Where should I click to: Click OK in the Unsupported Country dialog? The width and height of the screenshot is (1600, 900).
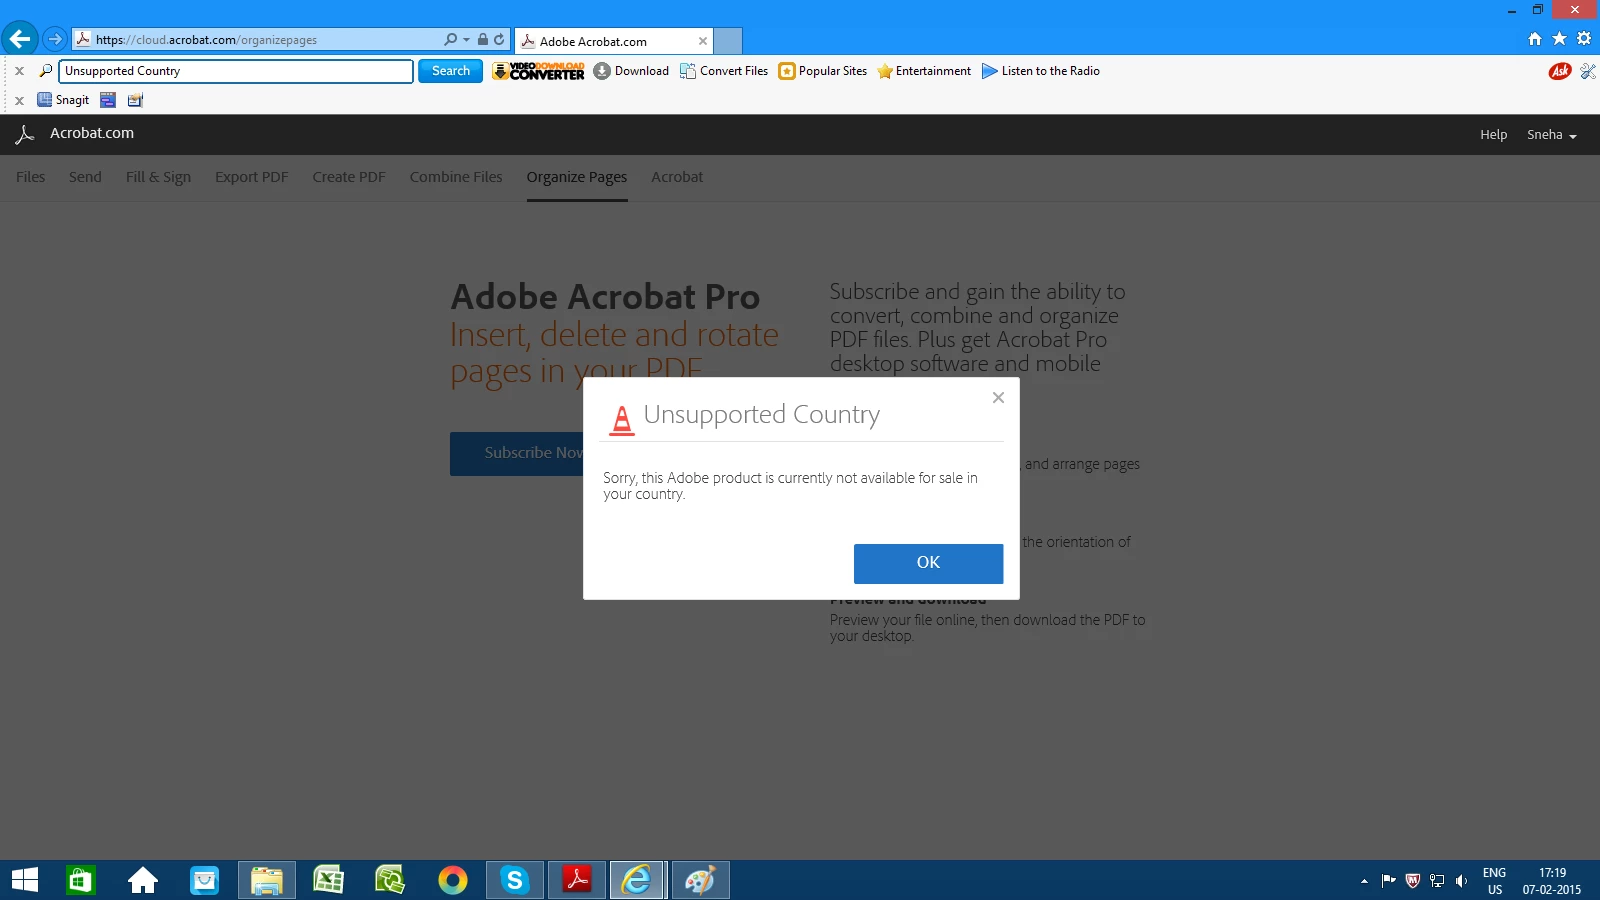(x=928, y=563)
